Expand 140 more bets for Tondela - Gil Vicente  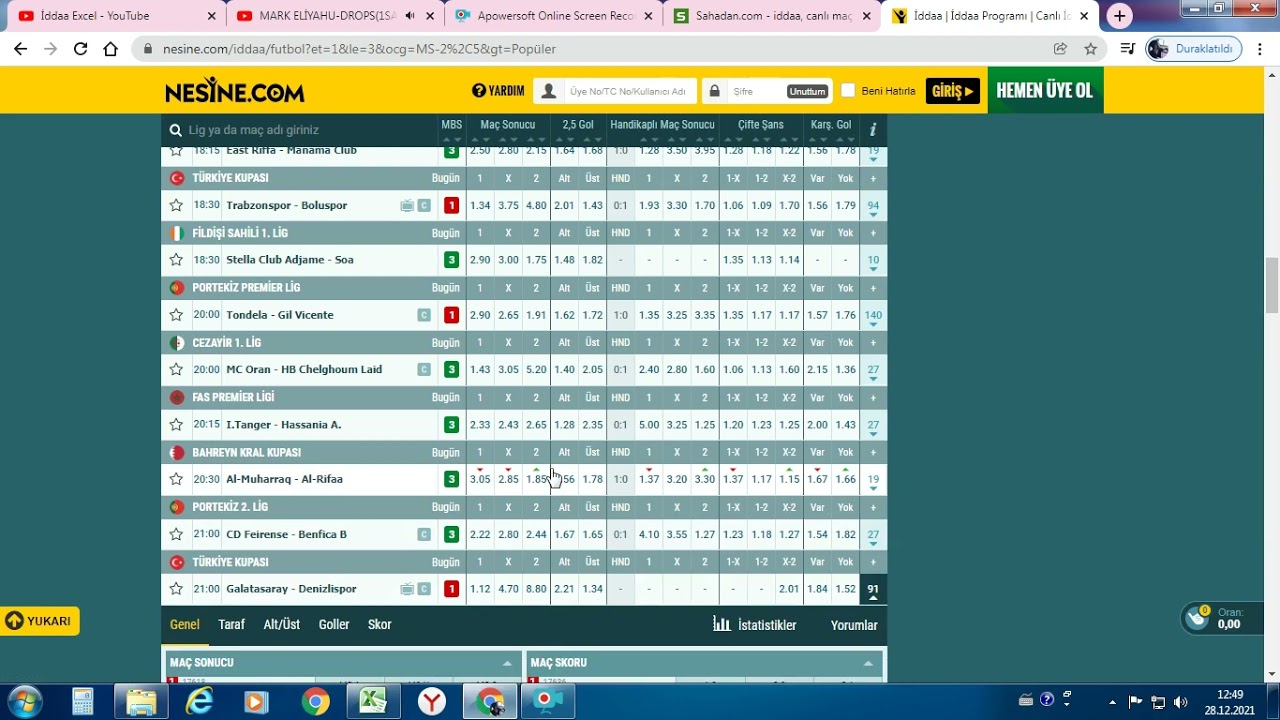873,316
